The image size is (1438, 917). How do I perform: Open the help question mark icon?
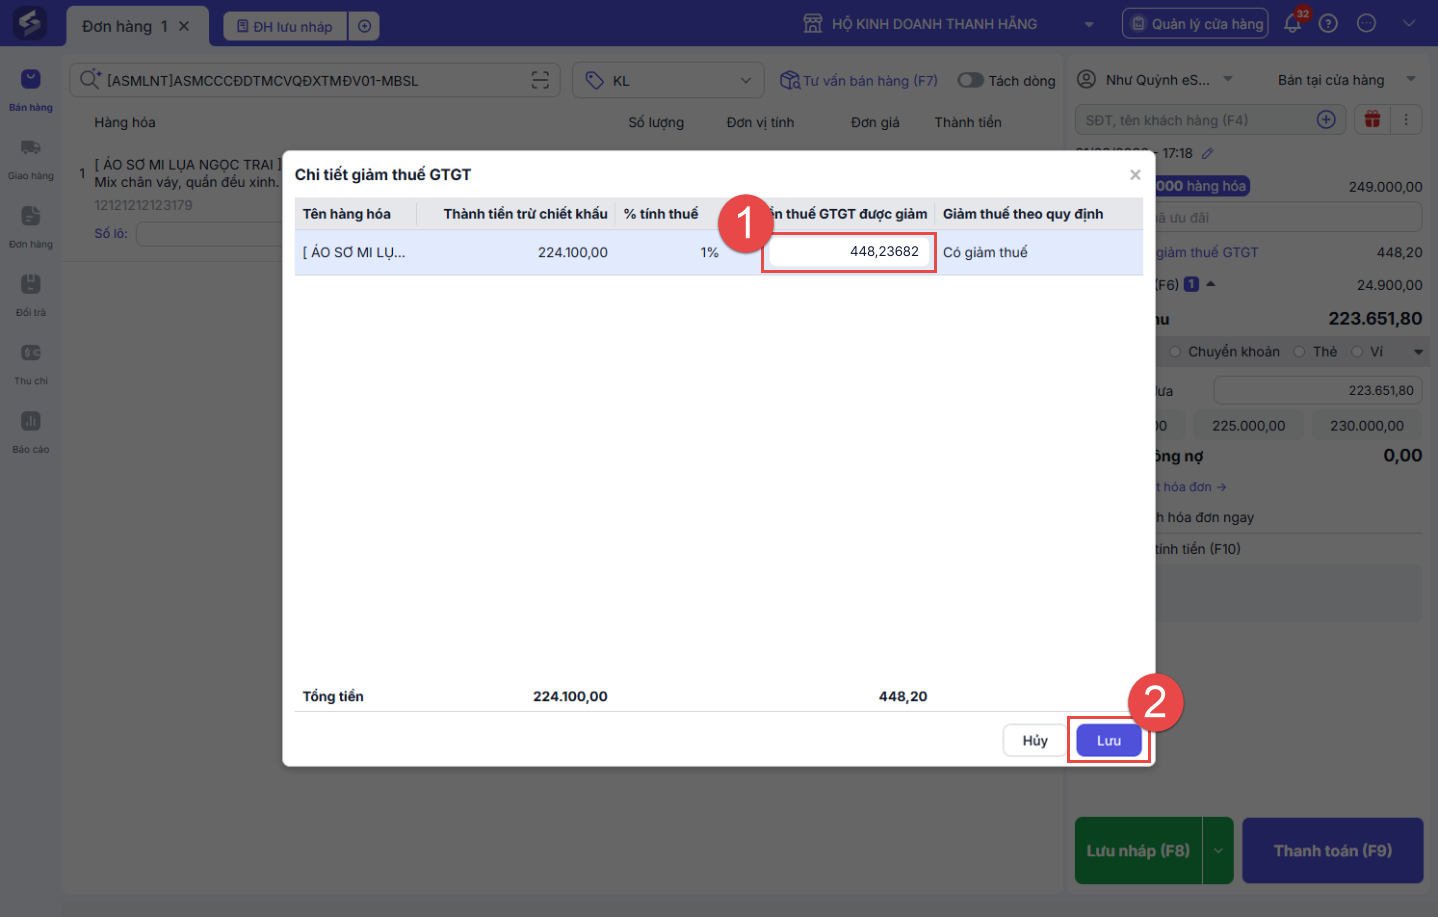coord(1328,23)
